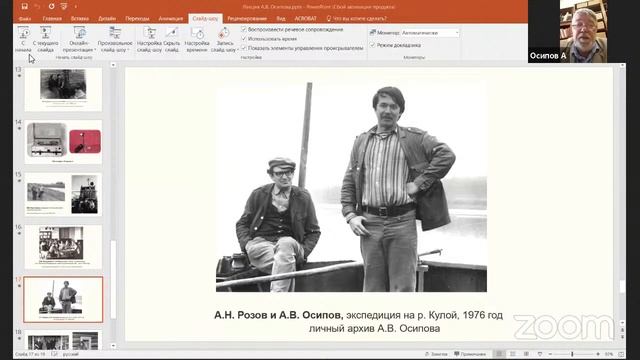
Task: Click the slide counter in status bar
Action: (x=30, y=354)
